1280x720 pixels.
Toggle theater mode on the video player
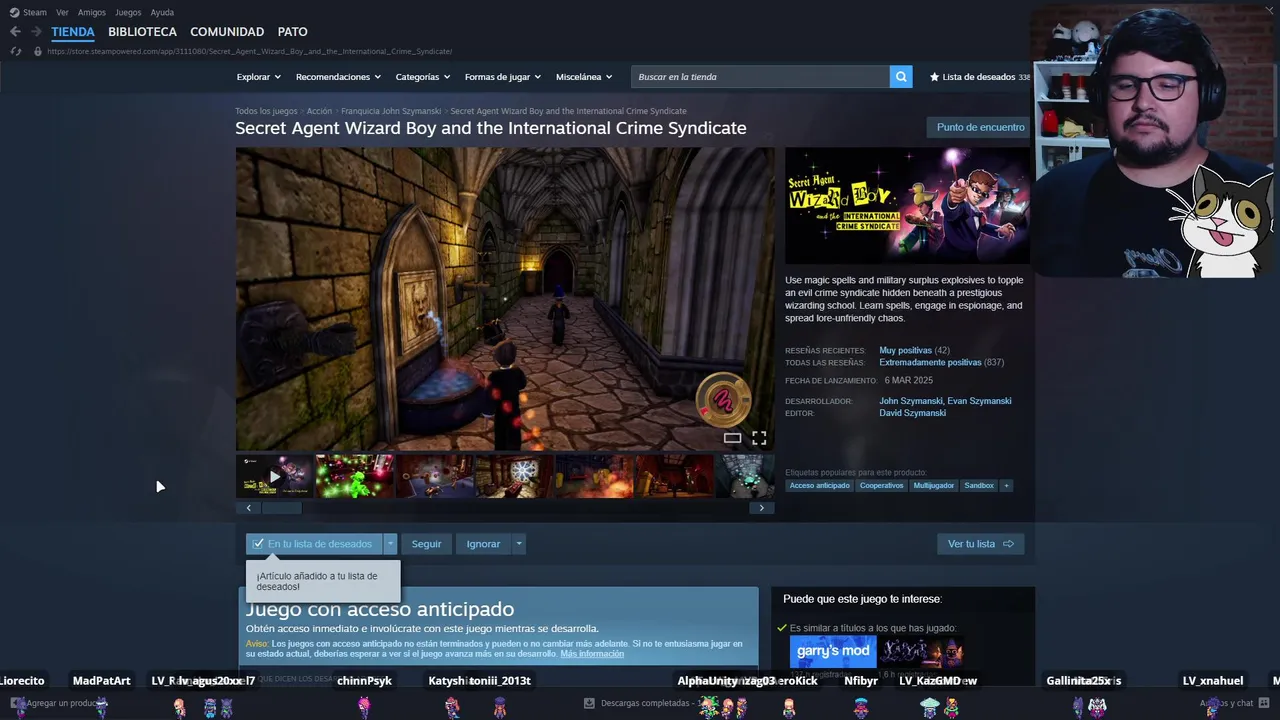(732, 438)
